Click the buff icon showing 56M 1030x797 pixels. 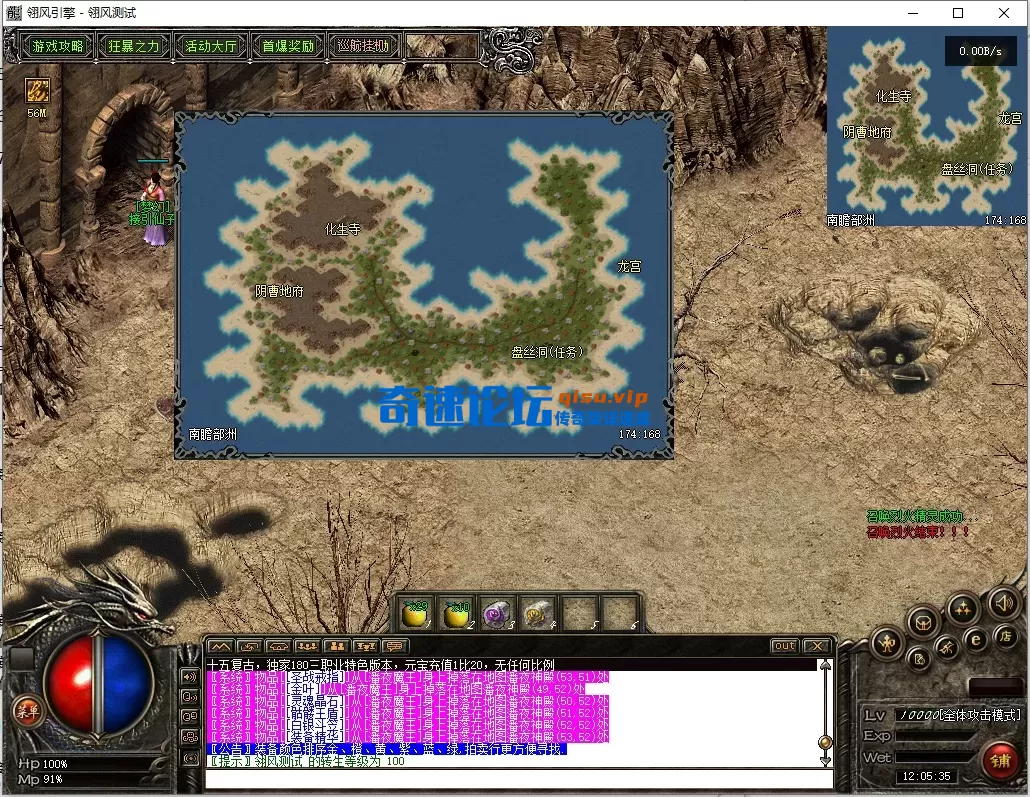(37, 91)
